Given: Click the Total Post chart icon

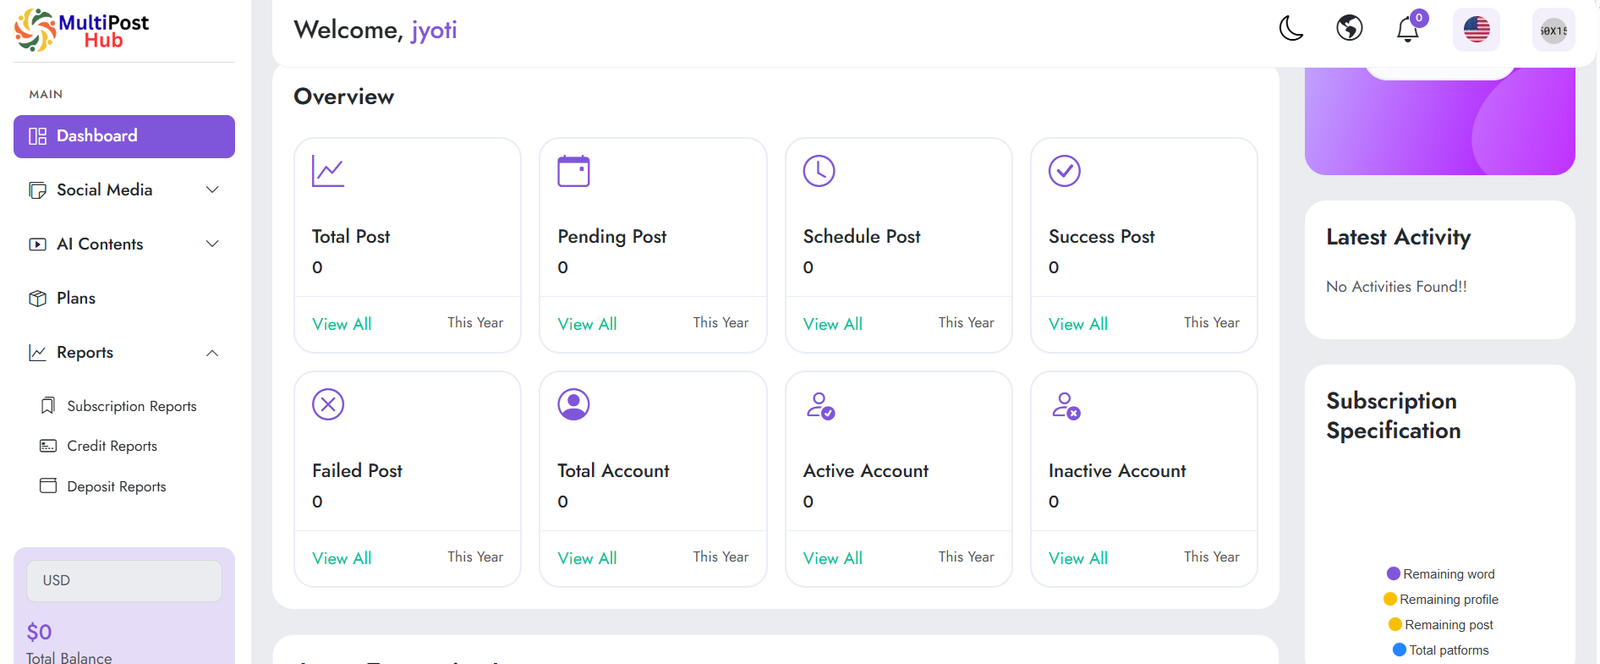Looking at the screenshot, I should pyautogui.click(x=328, y=171).
